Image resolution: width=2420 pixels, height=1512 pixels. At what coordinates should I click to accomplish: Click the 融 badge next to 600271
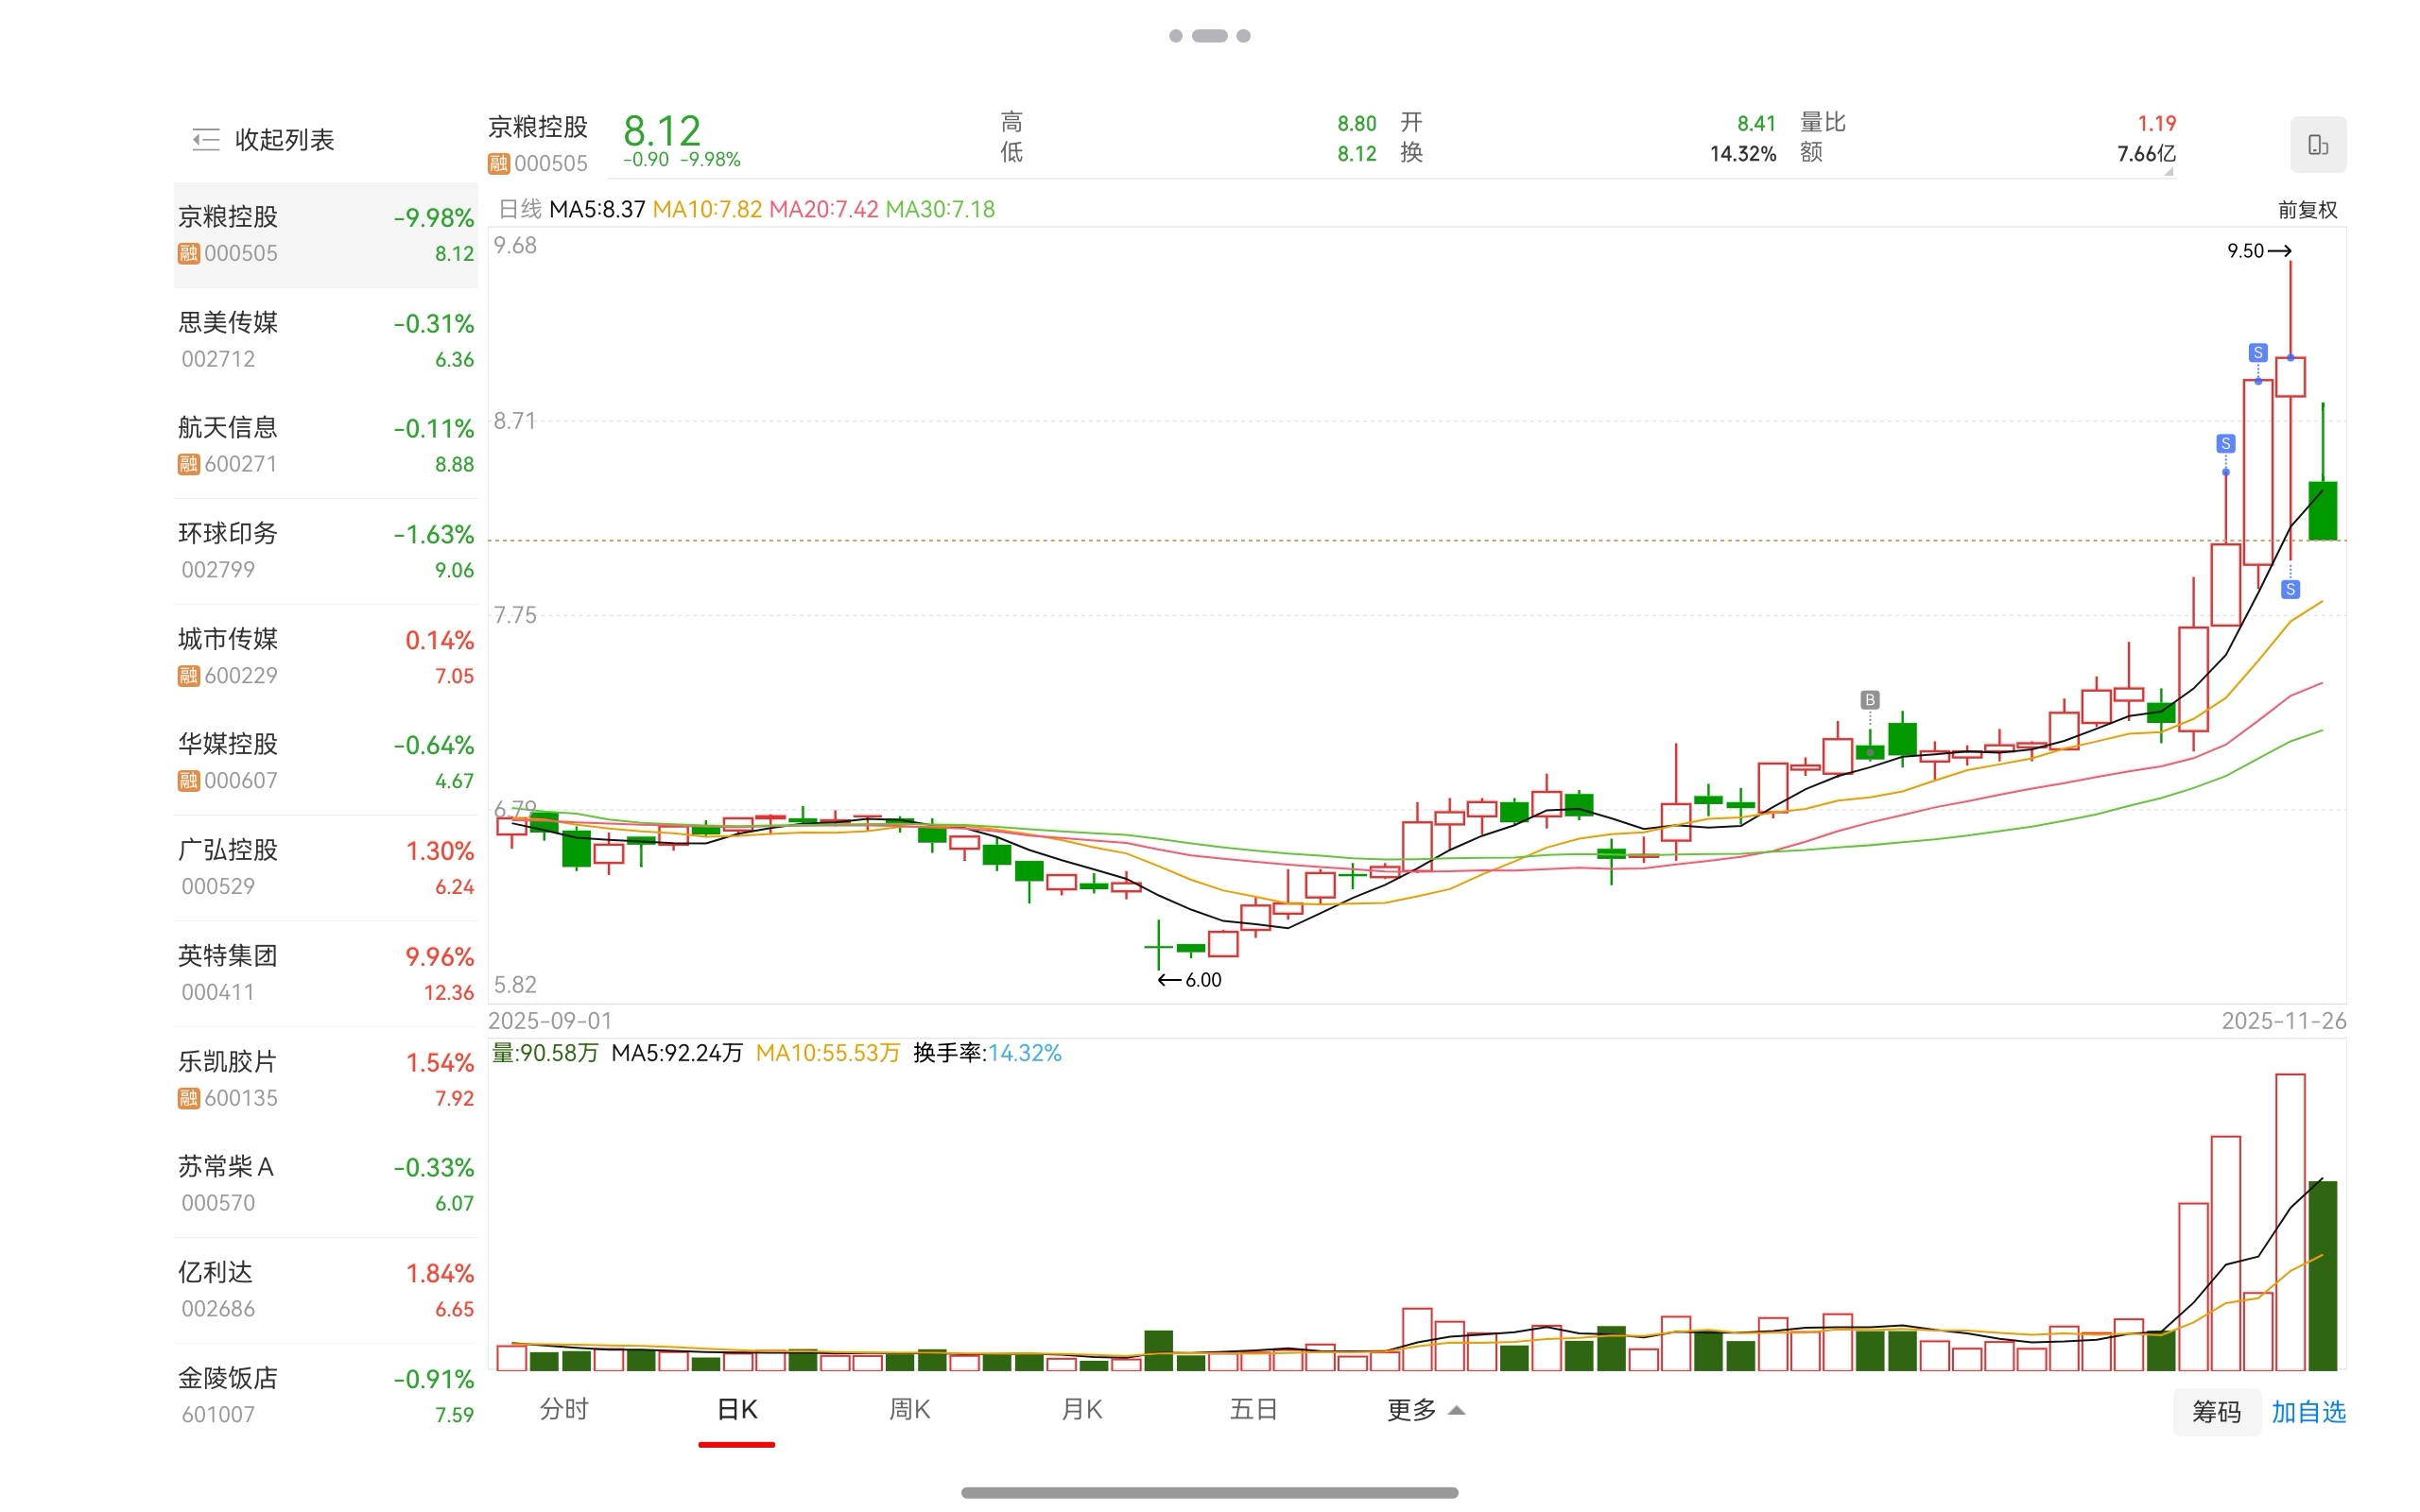click(188, 464)
